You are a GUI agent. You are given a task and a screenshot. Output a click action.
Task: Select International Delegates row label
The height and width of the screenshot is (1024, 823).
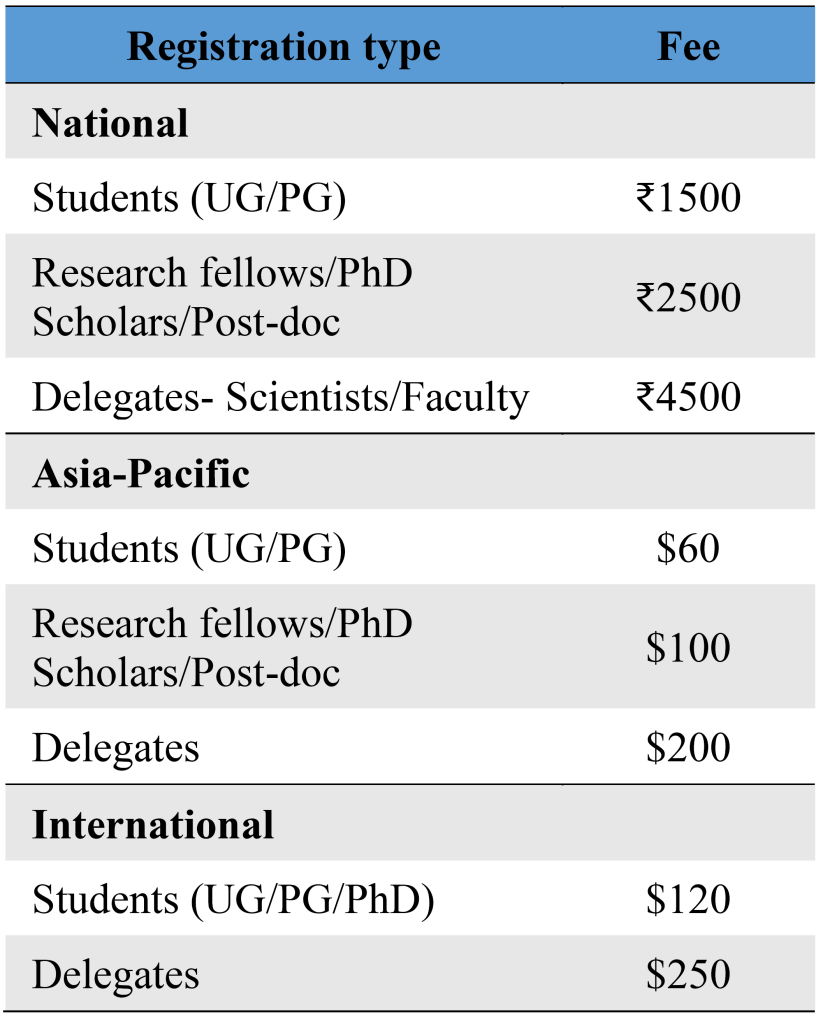116,976
